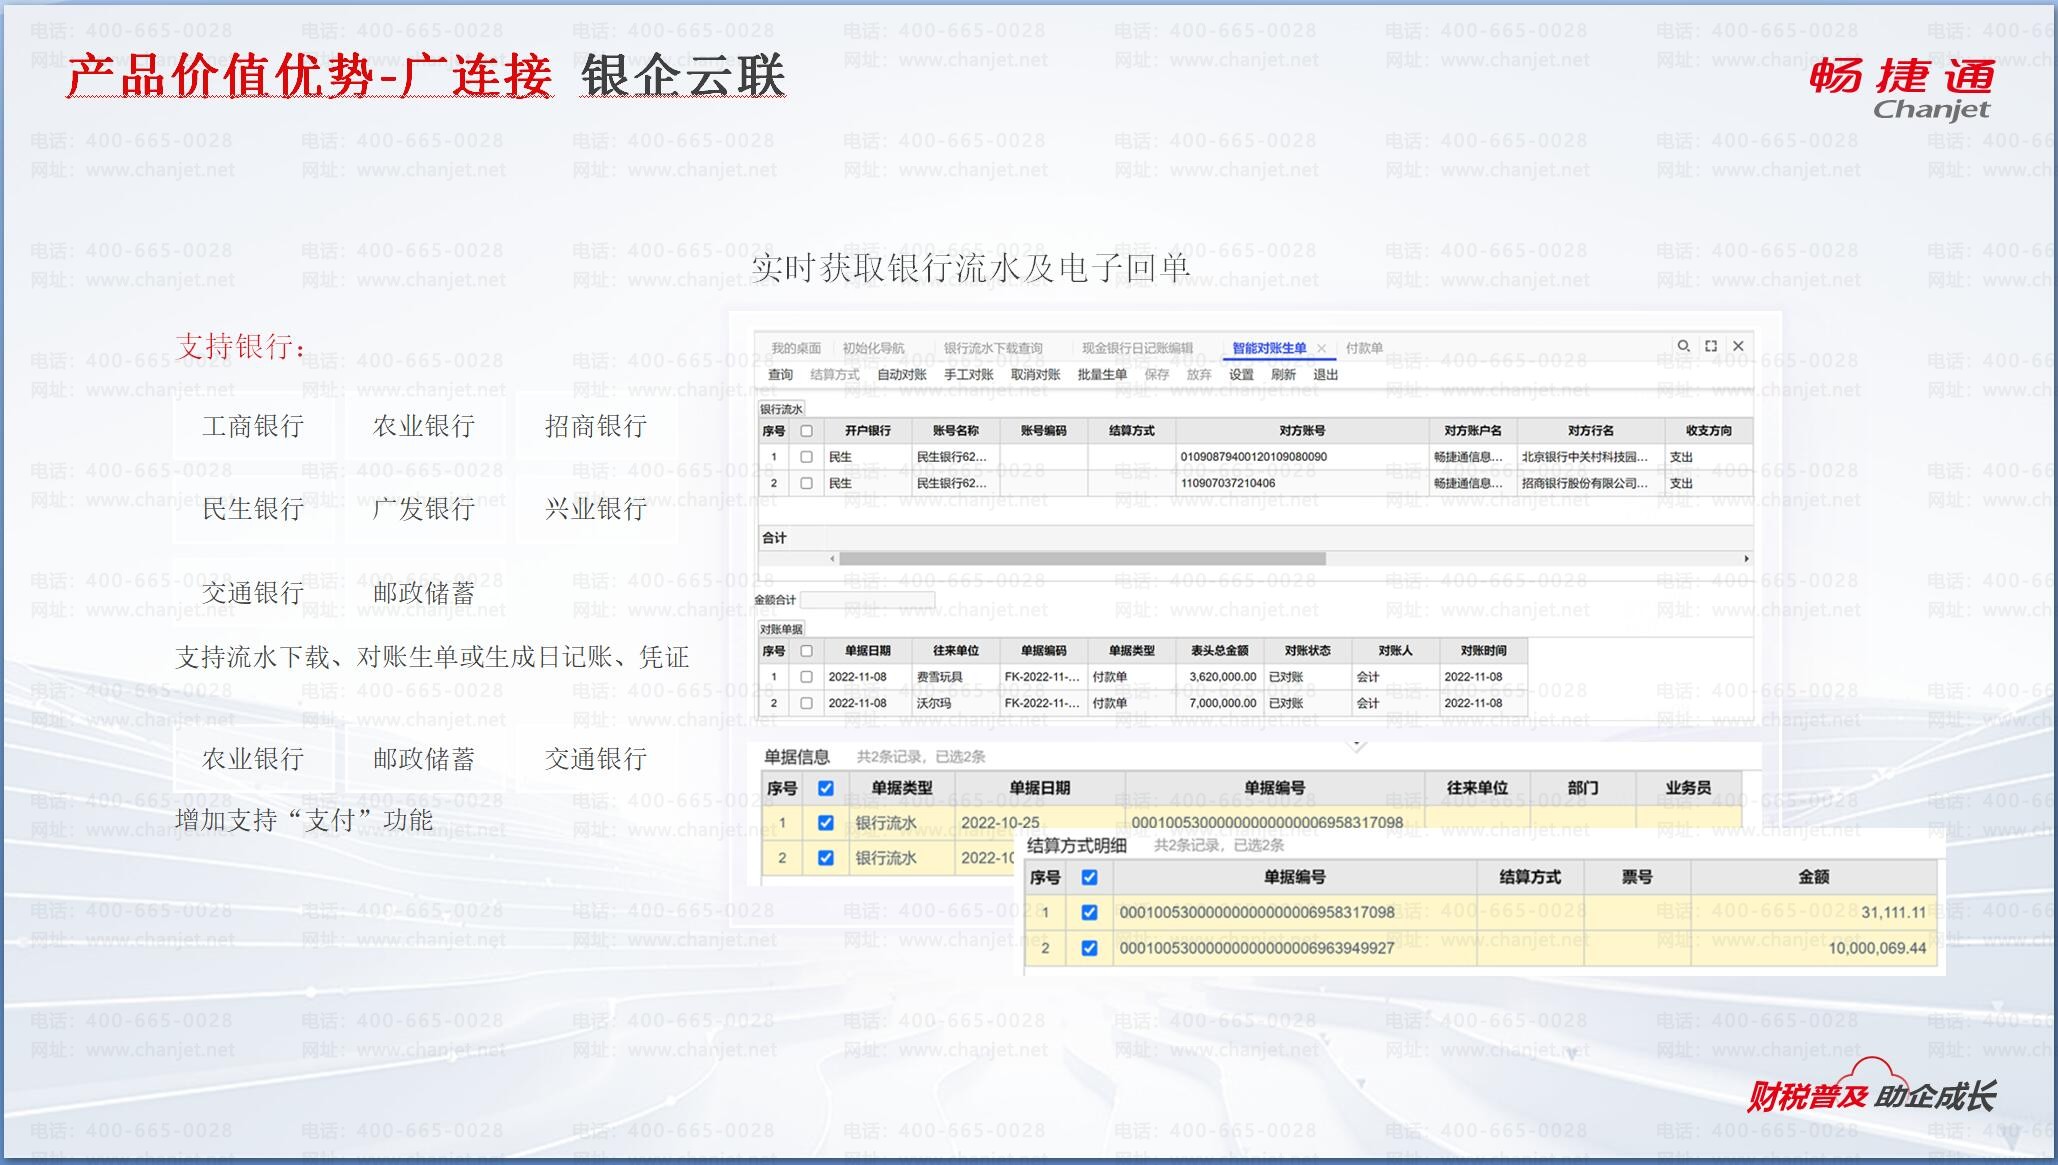The width and height of the screenshot is (2058, 1165).
Task: Click the Chanjet 畅捷通 logo
Action: click(1901, 88)
